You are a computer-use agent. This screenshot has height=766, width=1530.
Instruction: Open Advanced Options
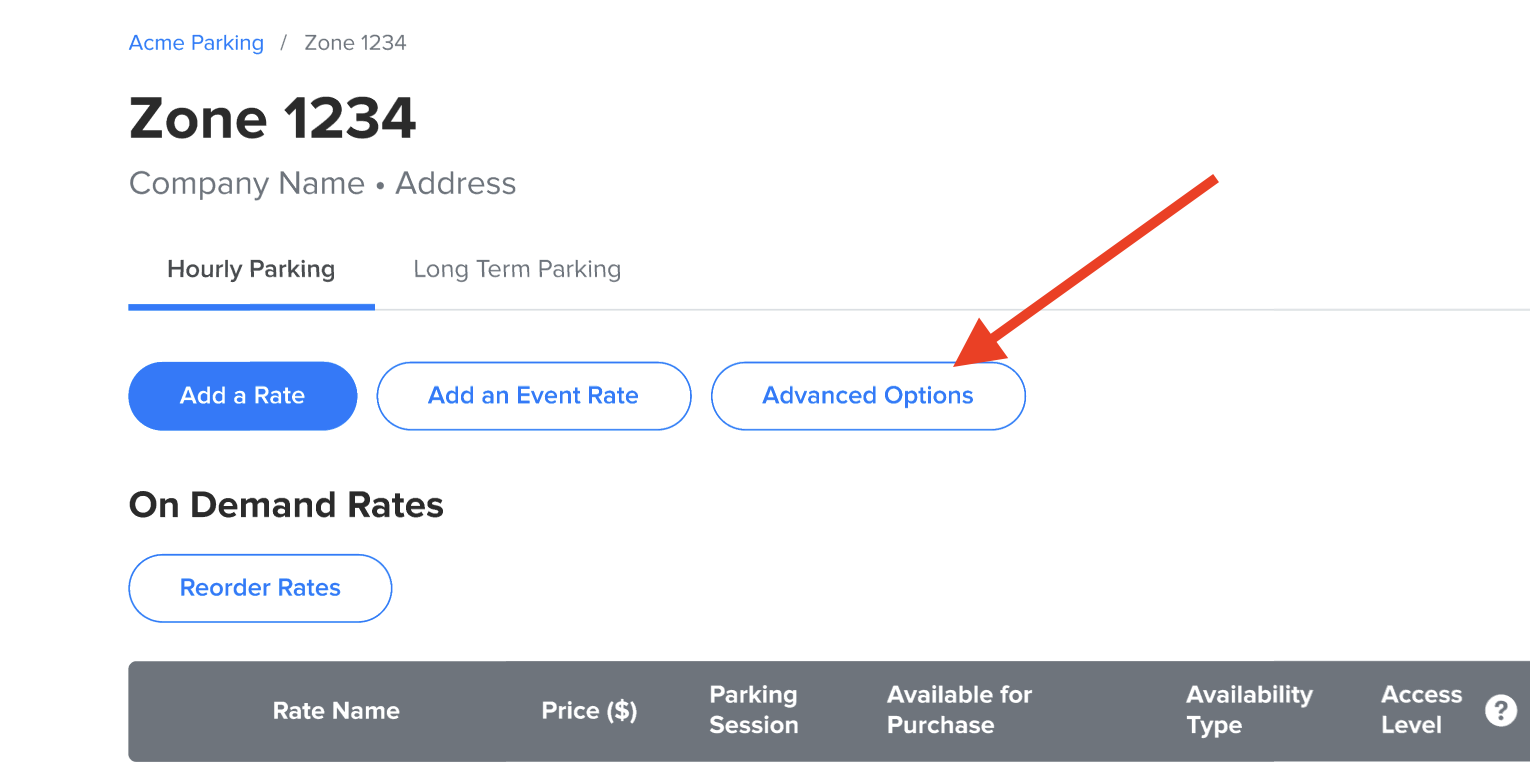point(867,396)
